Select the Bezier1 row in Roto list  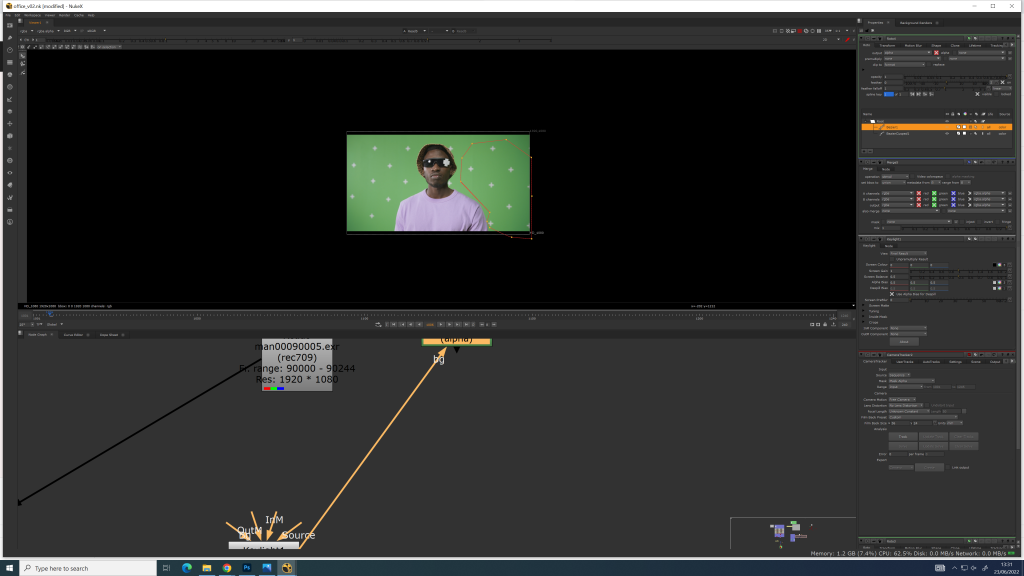[x=936, y=127]
